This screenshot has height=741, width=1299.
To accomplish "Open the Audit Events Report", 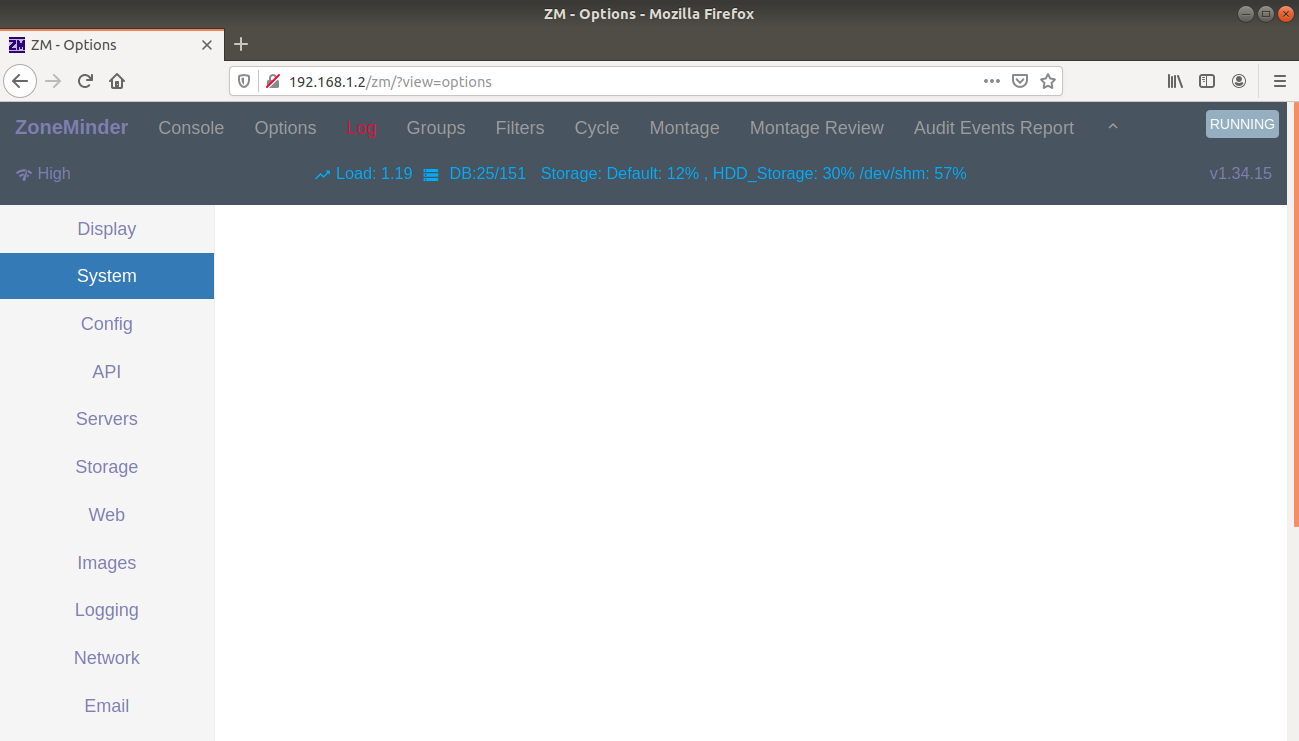I will pyautogui.click(x=994, y=128).
